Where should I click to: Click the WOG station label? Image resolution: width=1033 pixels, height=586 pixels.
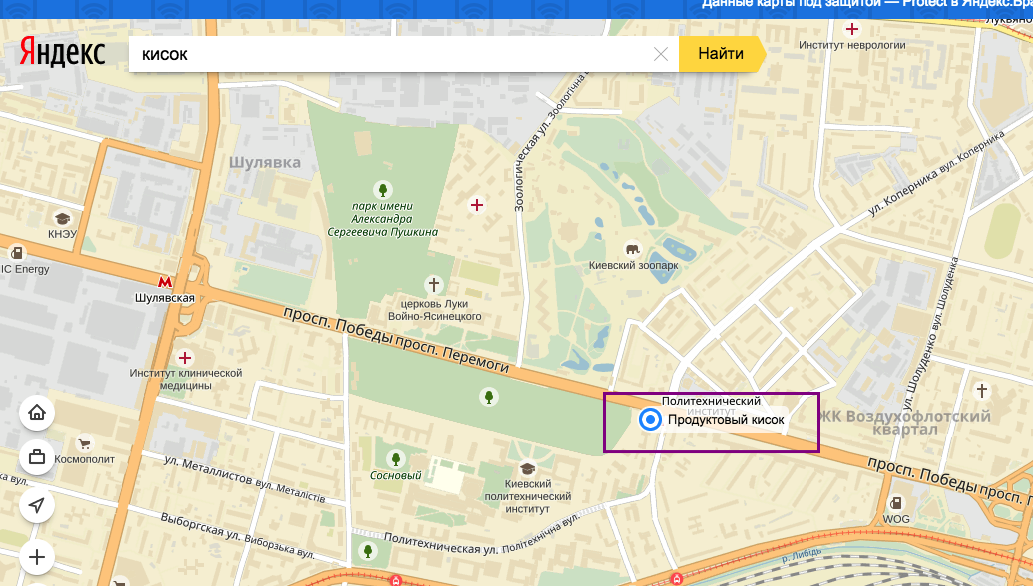coord(896,519)
